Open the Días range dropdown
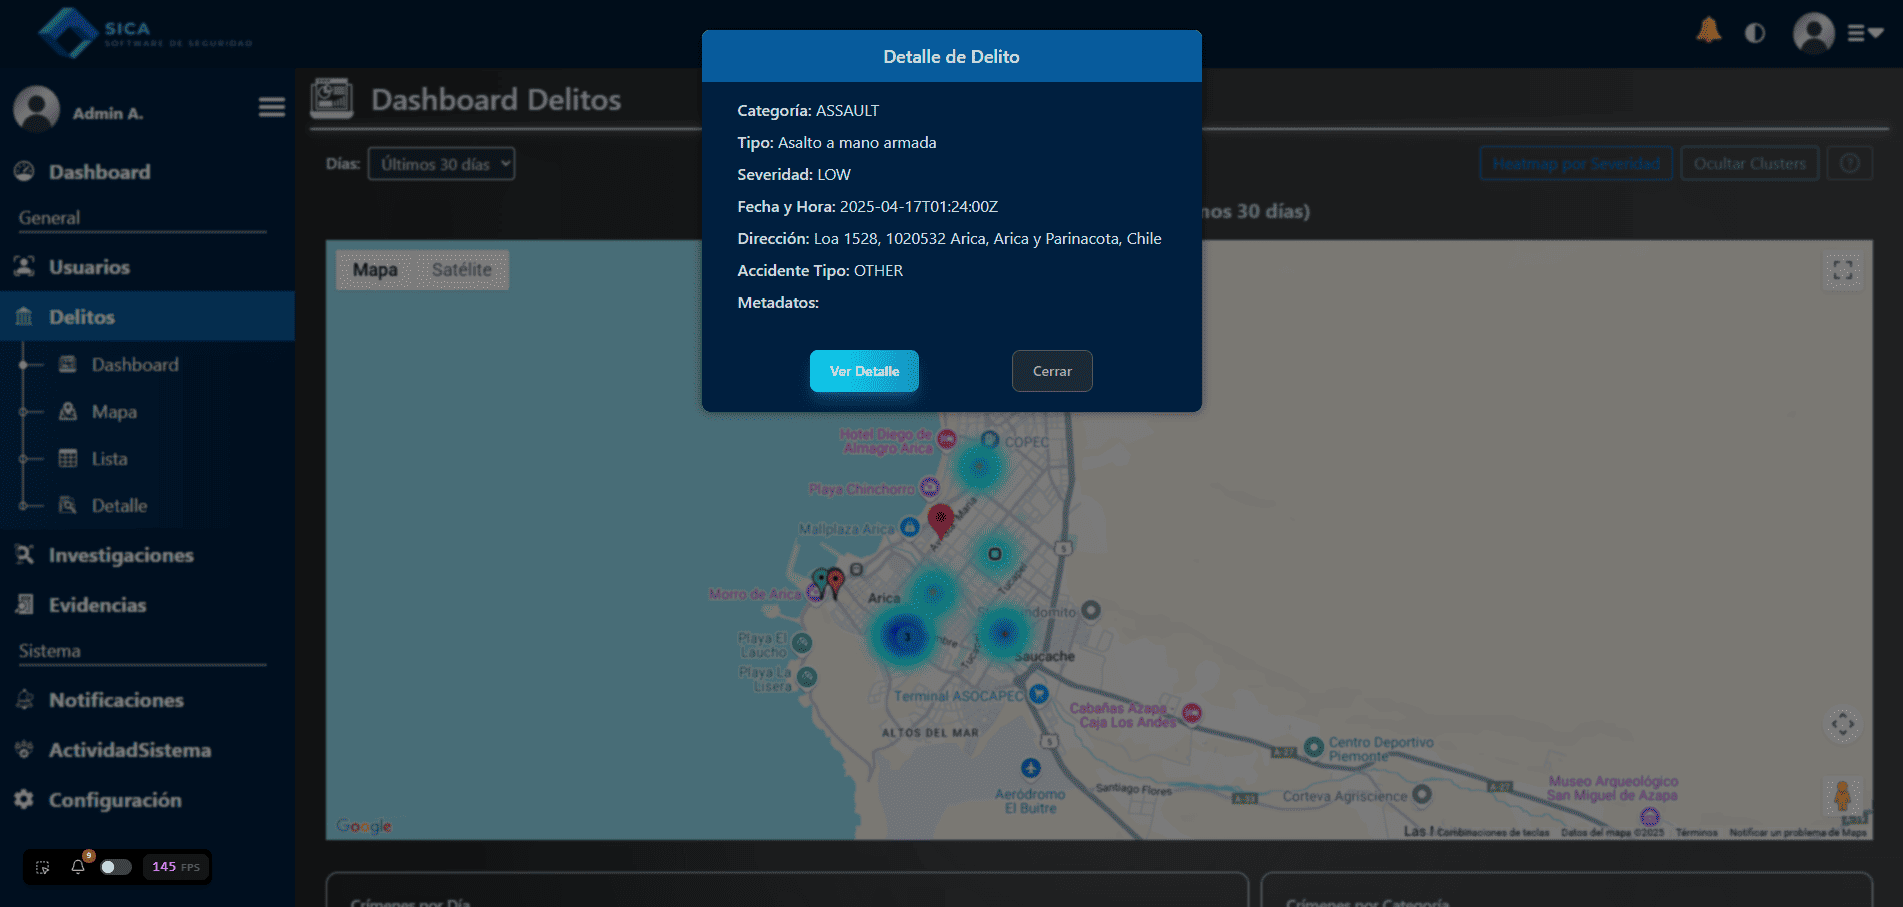Viewport: 1903px width, 907px height. point(441,164)
